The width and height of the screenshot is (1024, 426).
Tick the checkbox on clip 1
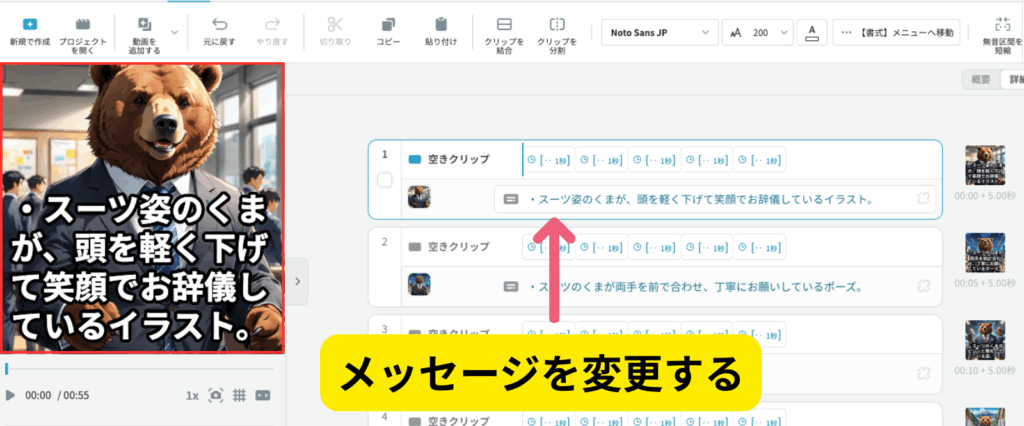385,180
